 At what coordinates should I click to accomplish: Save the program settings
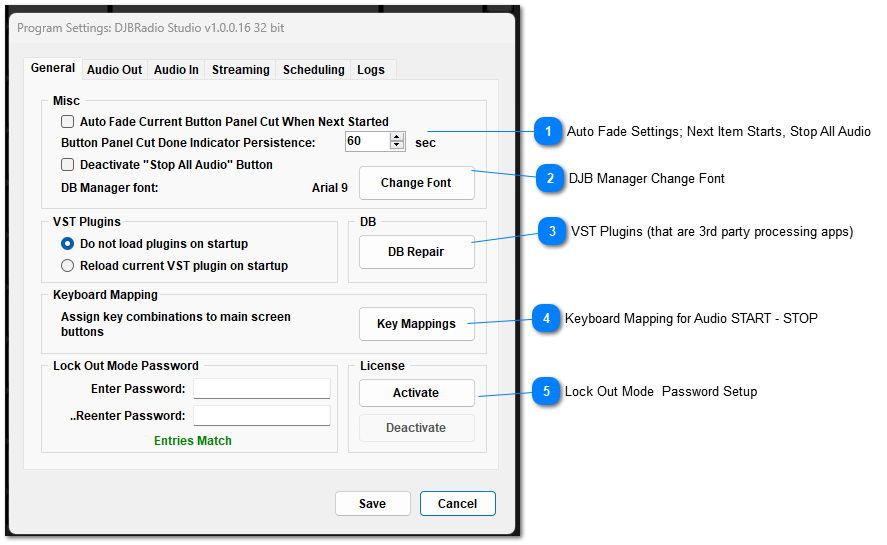[x=373, y=504]
